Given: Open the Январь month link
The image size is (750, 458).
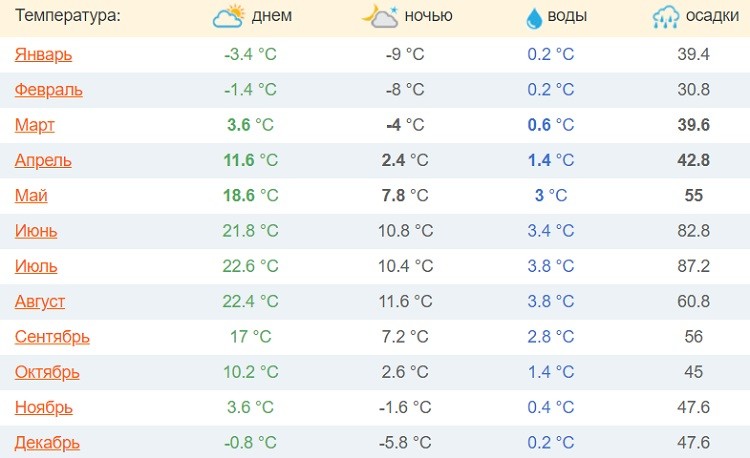Looking at the screenshot, I should pyautogui.click(x=43, y=54).
